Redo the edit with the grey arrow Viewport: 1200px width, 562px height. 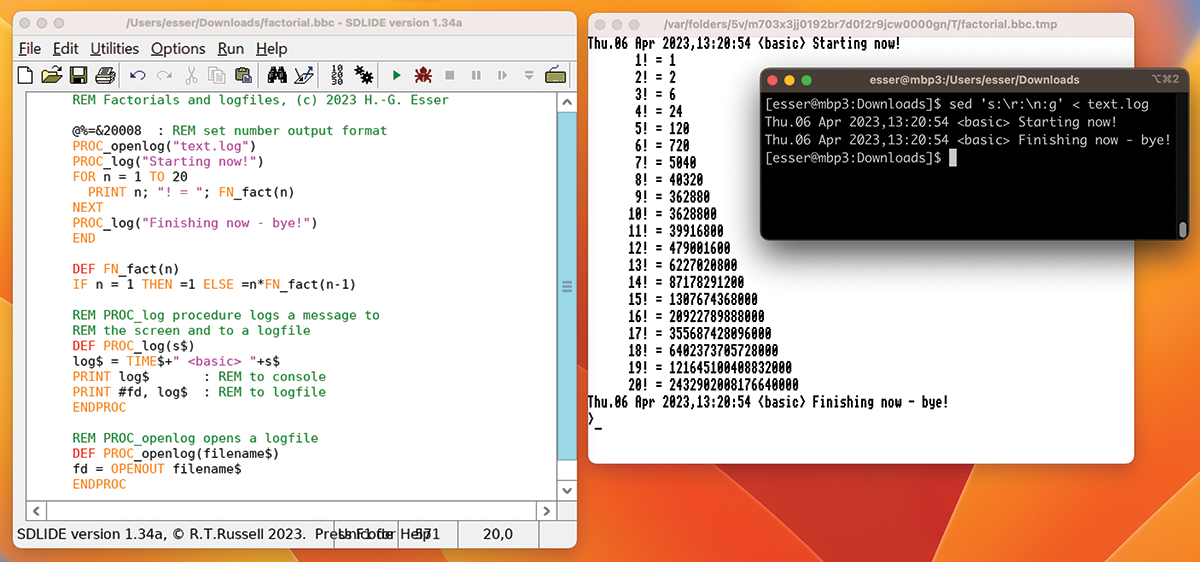click(x=164, y=75)
